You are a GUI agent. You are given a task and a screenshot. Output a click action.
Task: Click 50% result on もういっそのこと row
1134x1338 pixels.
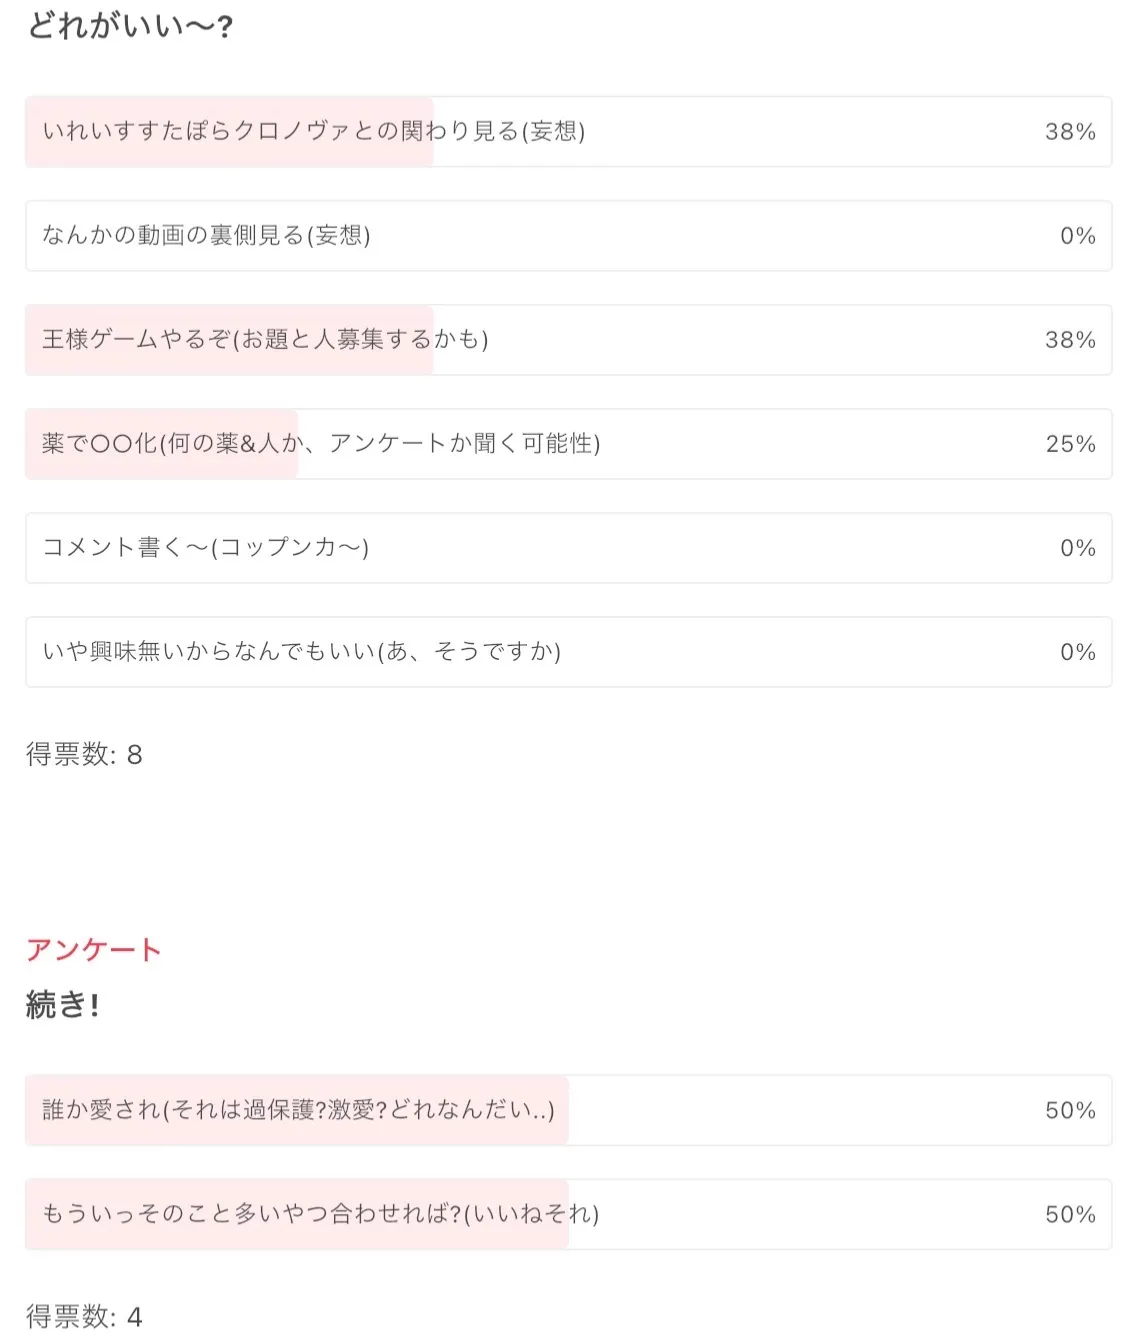pos(1070,1214)
